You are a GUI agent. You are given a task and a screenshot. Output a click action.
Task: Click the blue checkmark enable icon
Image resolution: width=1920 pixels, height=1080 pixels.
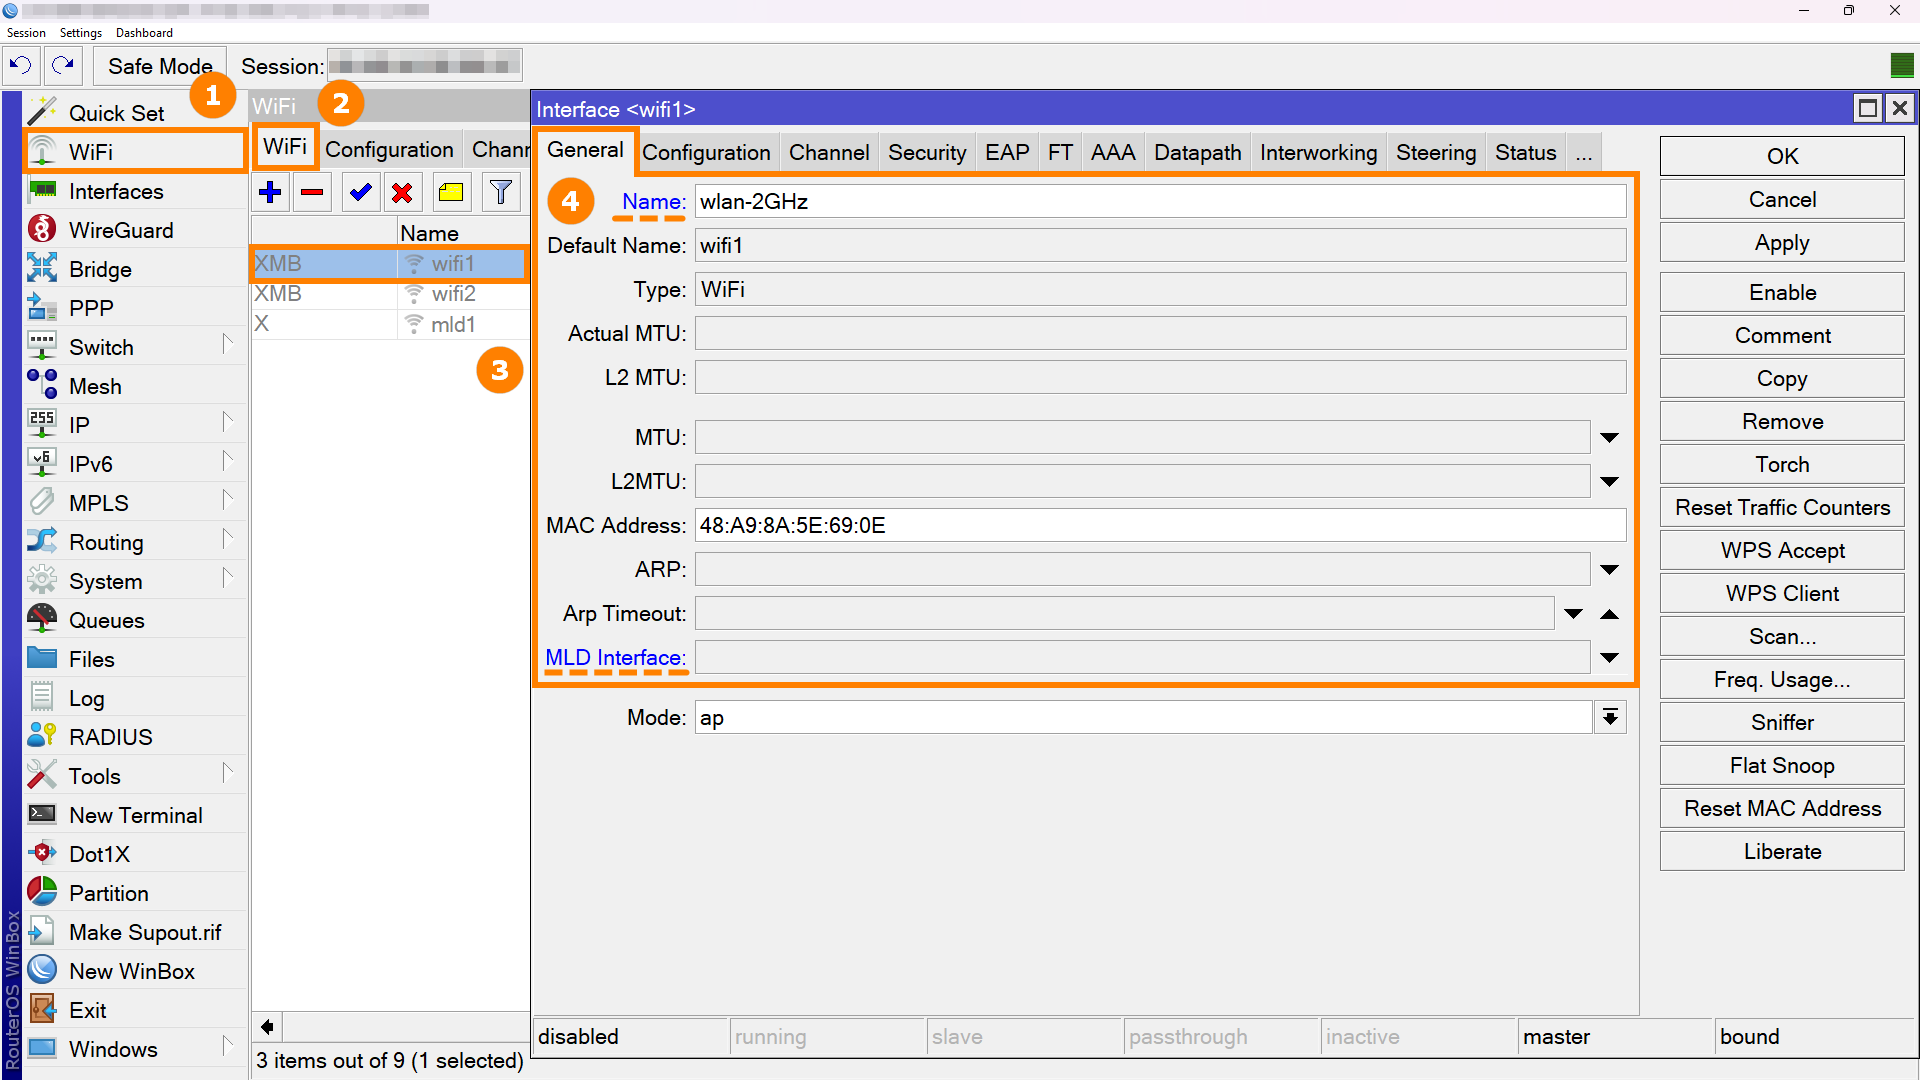(360, 192)
